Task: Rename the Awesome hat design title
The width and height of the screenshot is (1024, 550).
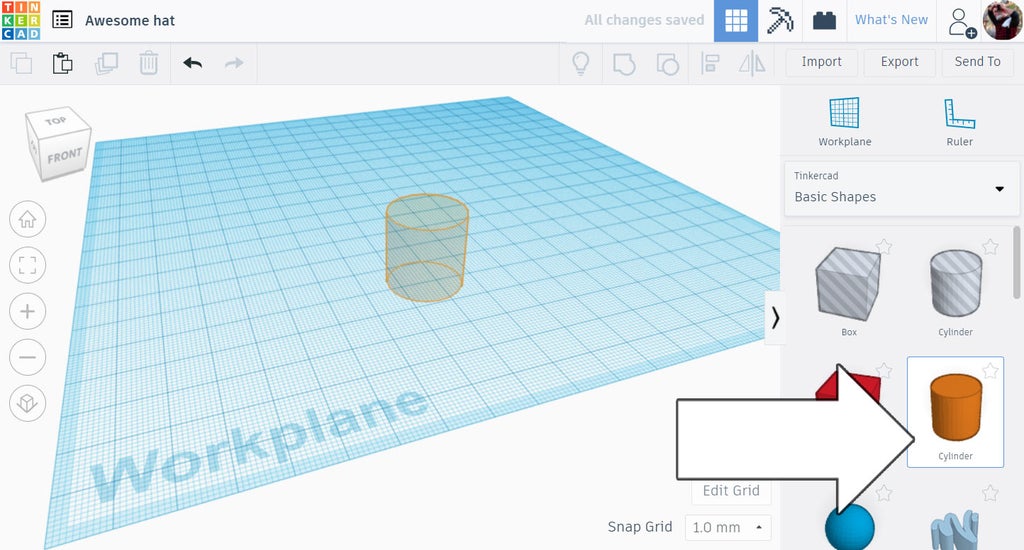Action: [130, 21]
